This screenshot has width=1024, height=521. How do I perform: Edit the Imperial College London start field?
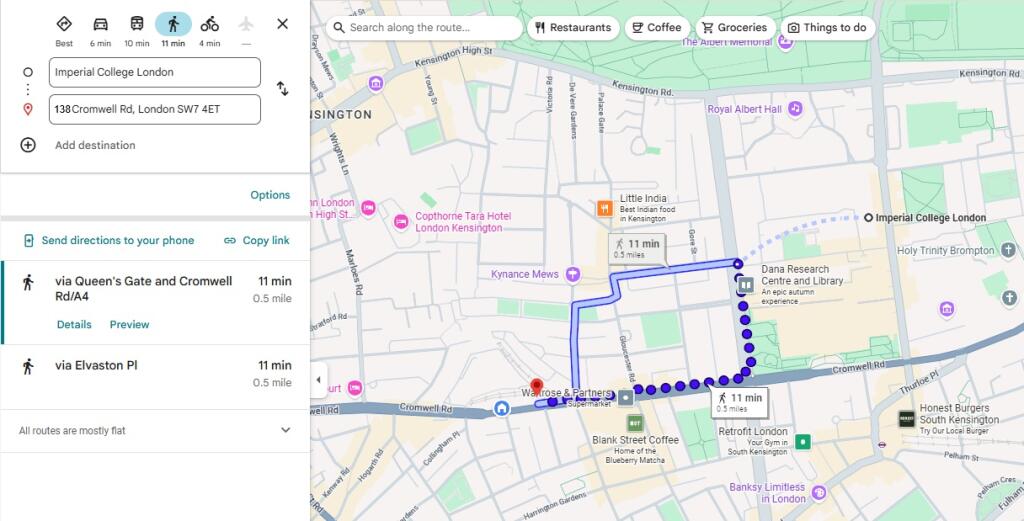[x=155, y=72]
